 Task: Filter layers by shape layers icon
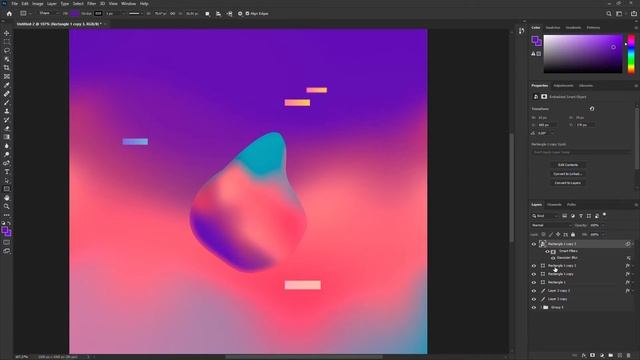(x=589, y=216)
